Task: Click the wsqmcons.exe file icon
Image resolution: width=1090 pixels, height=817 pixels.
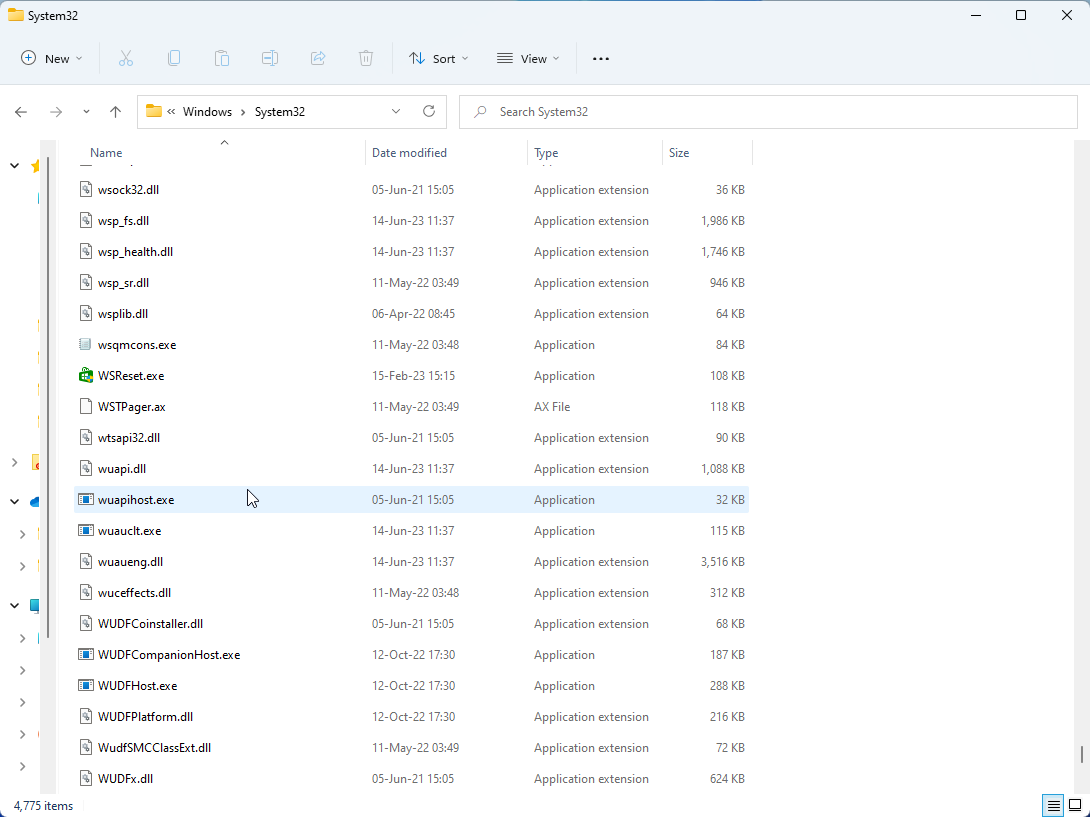Action: pos(86,344)
